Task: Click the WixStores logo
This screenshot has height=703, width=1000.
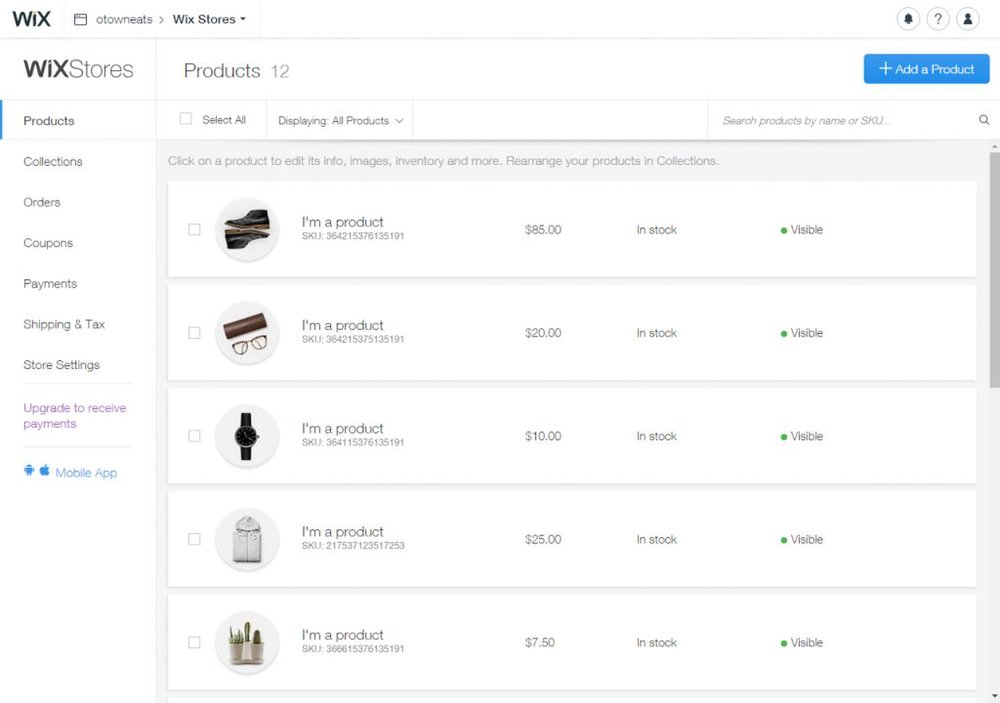Action: (78, 69)
